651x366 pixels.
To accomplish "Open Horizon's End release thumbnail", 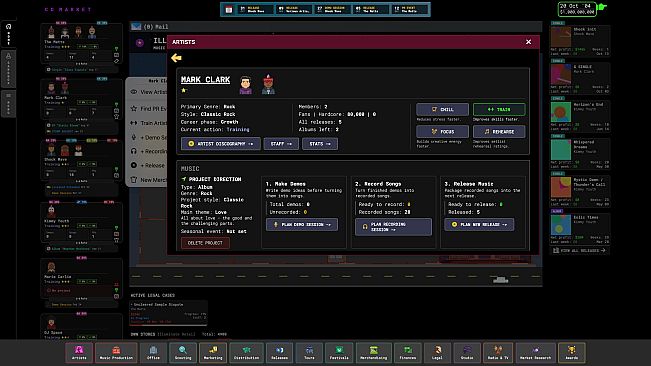I will [x=560, y=112].
